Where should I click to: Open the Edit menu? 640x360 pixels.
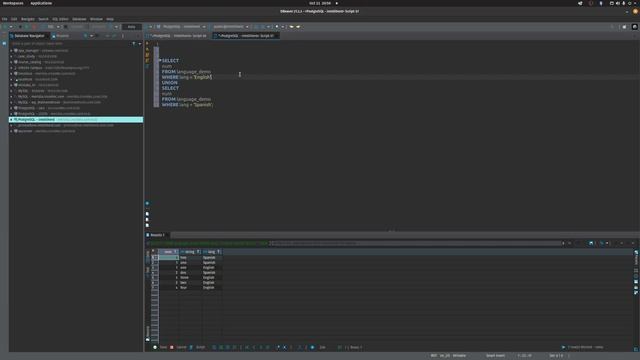[14, 19]
